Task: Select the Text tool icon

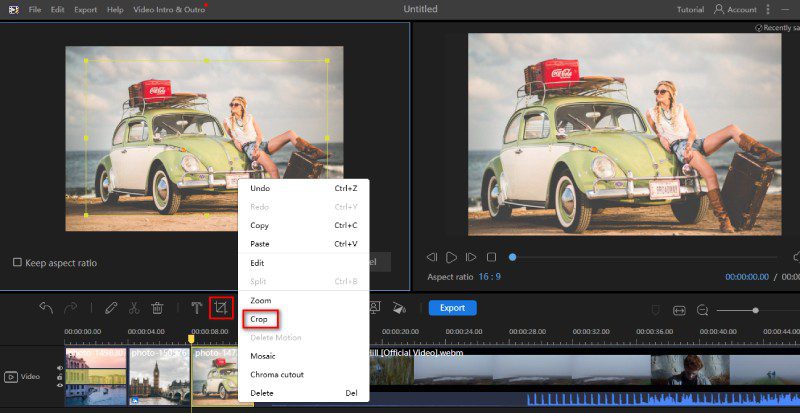Action: coord(196,308)
